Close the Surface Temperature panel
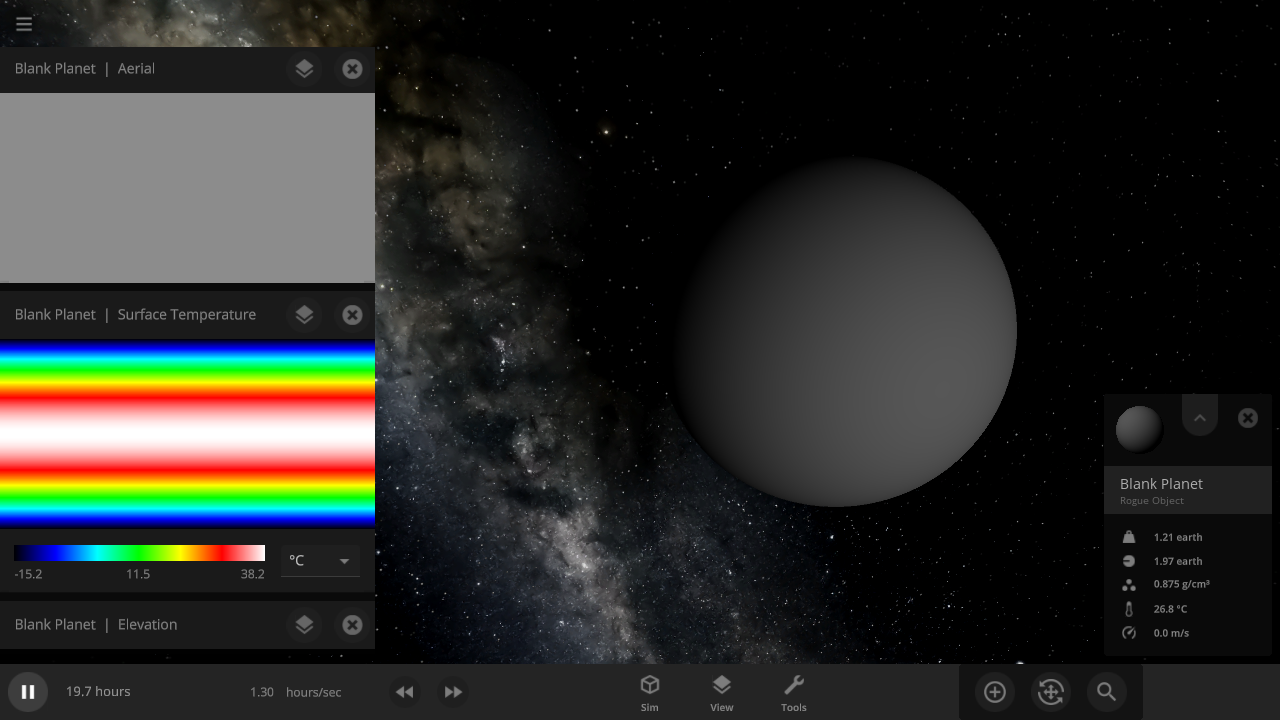Viewport: 1280px width, 720px height. click(352, 315)
